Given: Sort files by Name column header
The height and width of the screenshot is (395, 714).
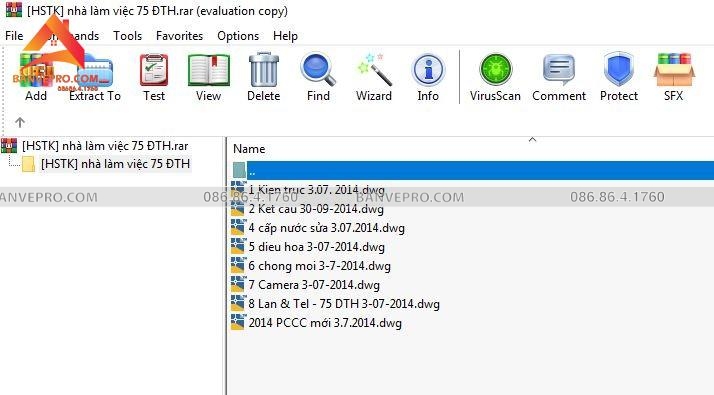Looking at the screenshot, I should [x=249, y=149].
